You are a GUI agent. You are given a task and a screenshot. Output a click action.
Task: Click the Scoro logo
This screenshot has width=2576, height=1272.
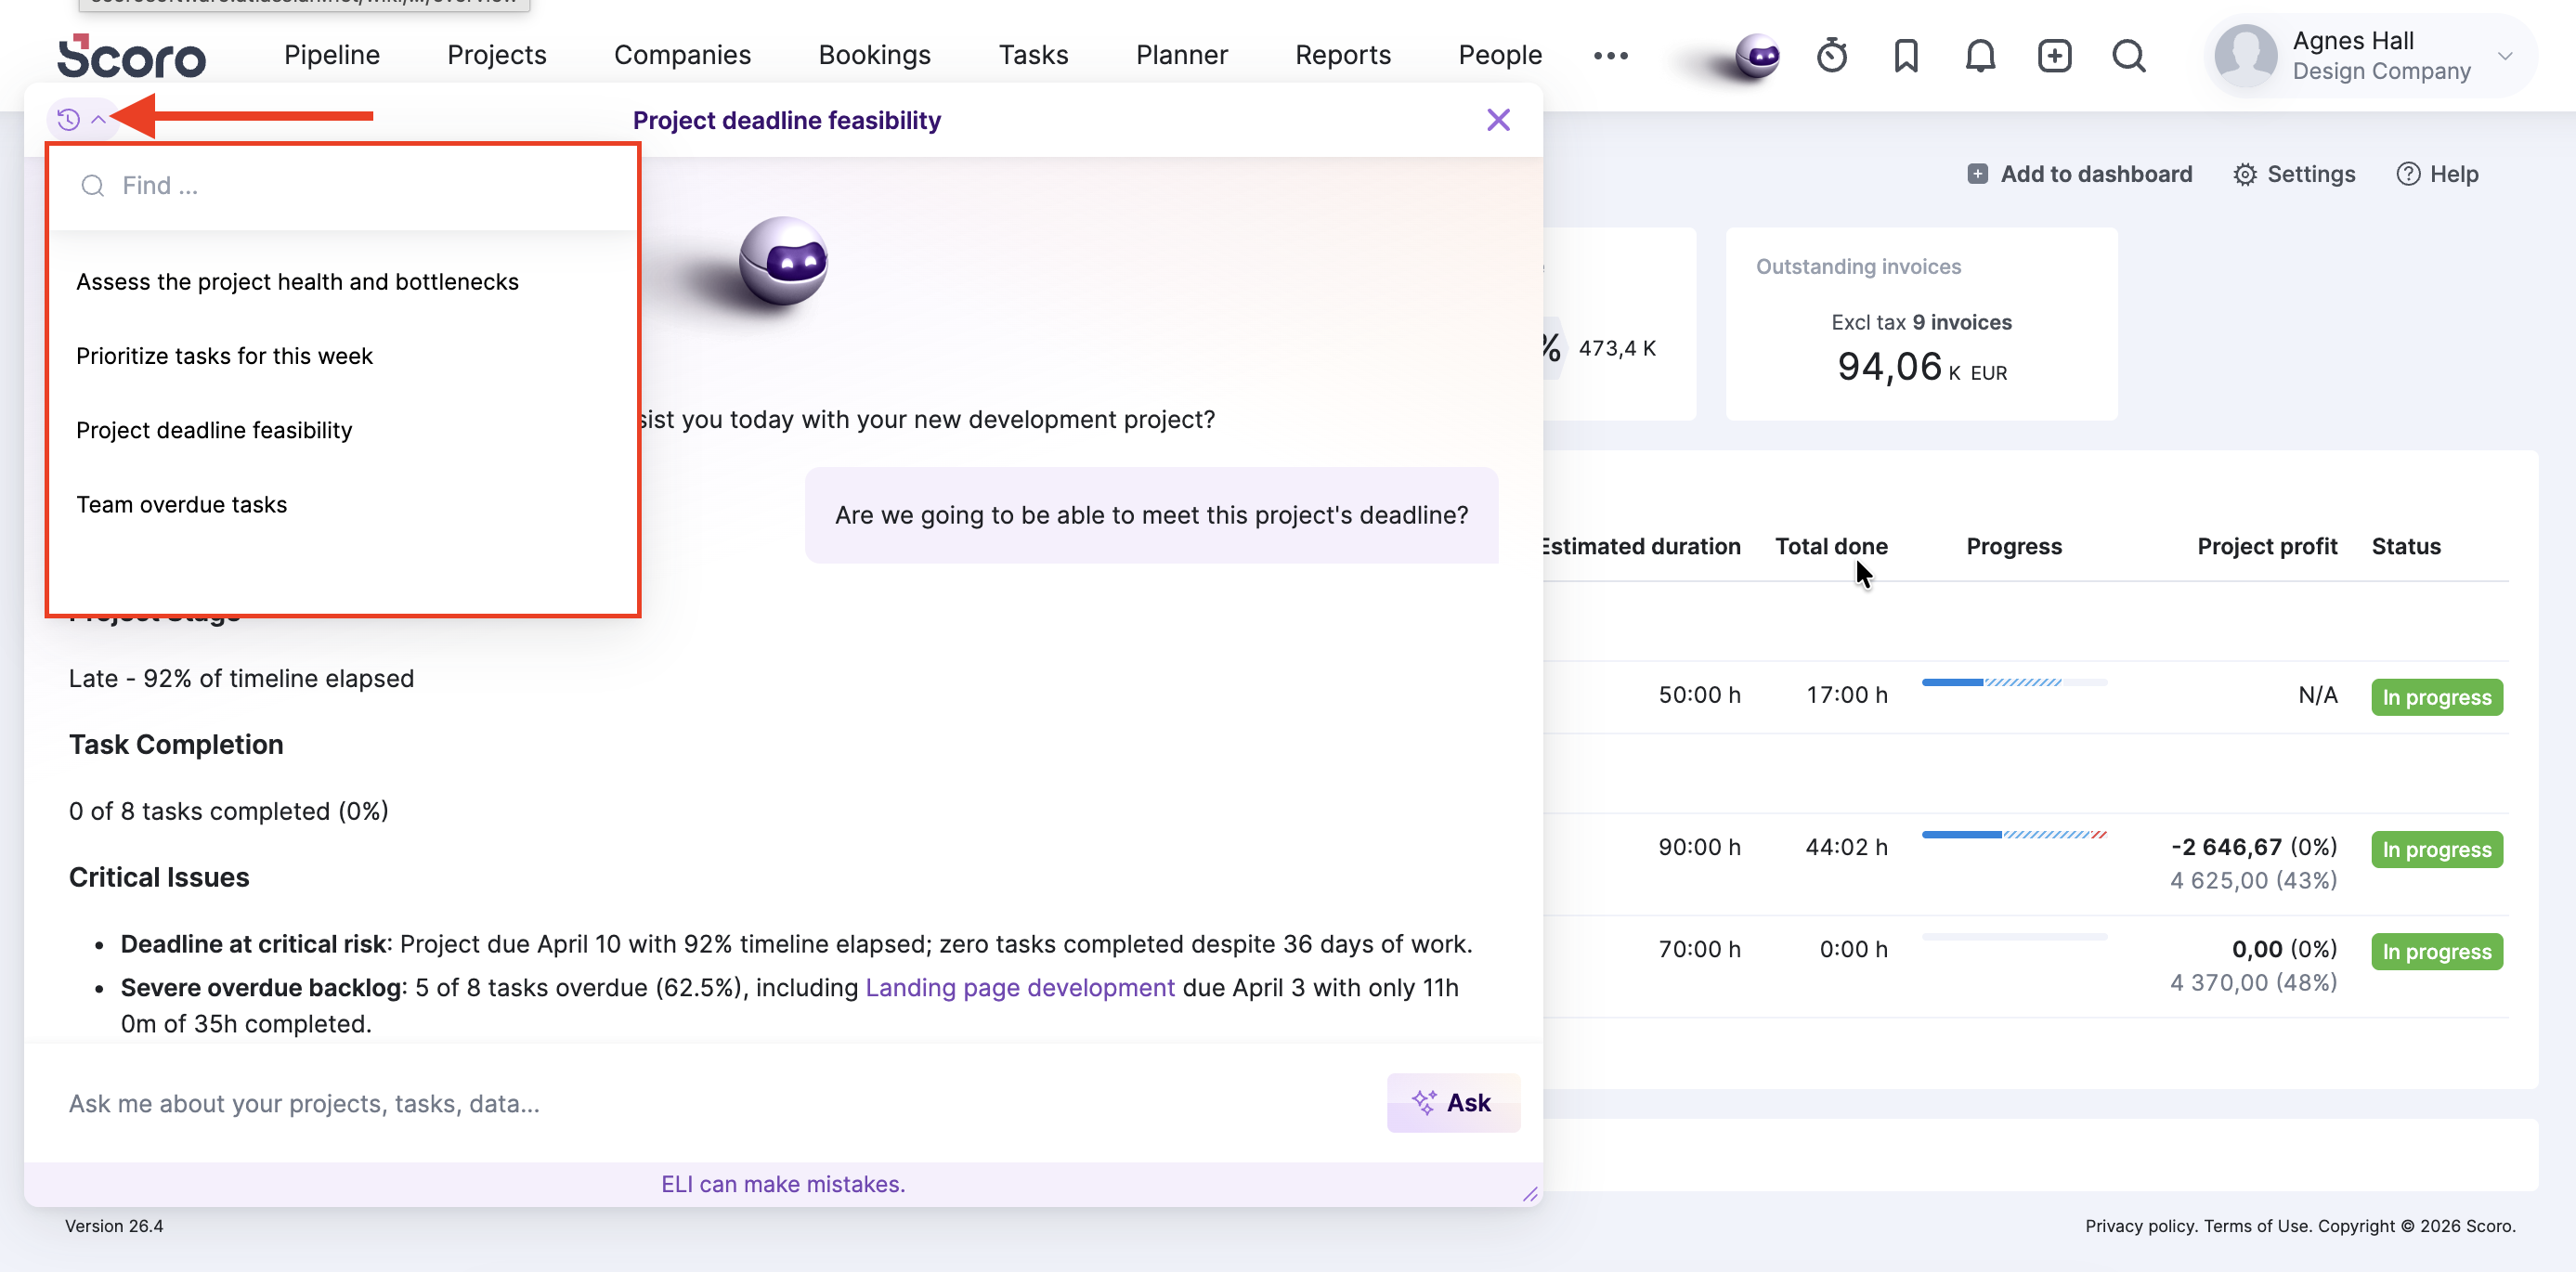click(x=131, y=56)
